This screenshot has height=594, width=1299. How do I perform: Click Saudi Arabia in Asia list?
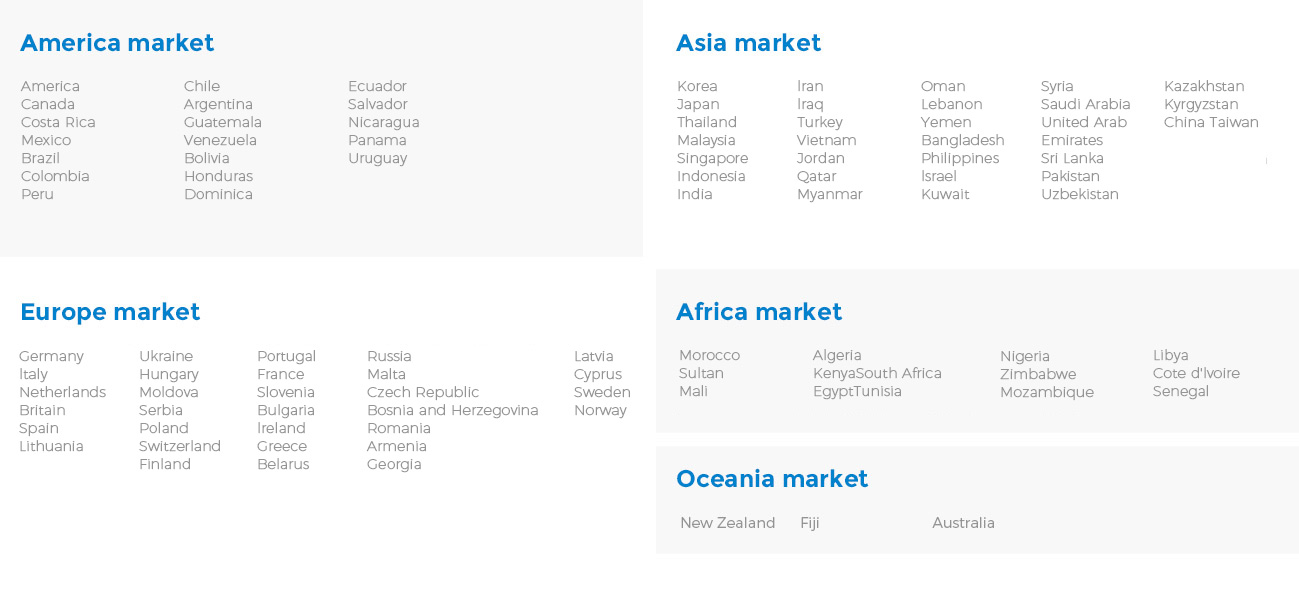pyautogui.click(x=1085, y=104)
